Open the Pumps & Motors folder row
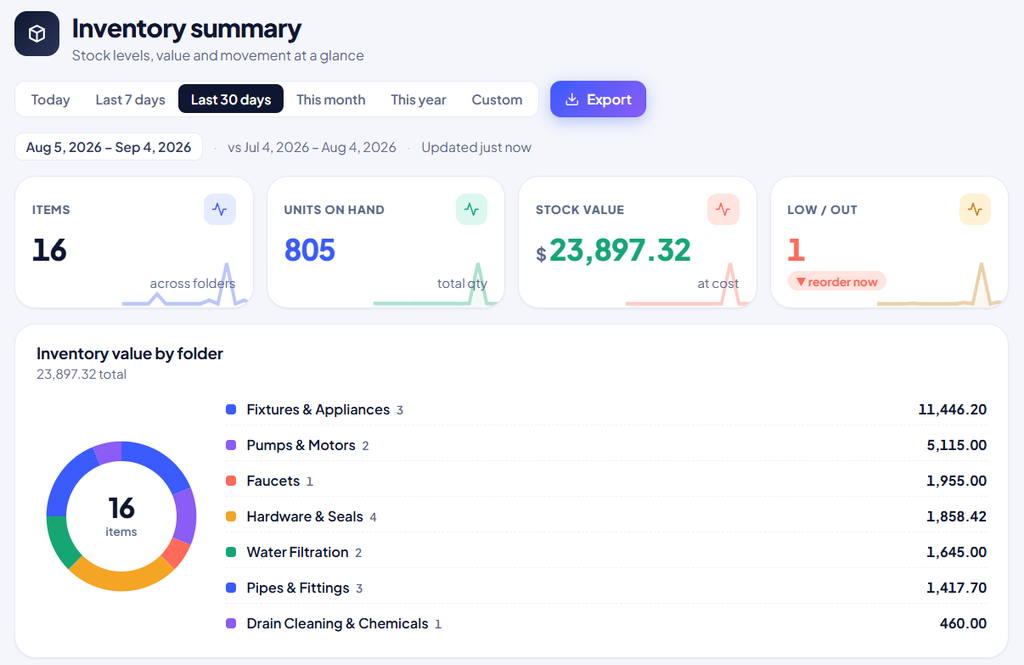Screen dimensions: 1024x665 click(x=606, y=445)
